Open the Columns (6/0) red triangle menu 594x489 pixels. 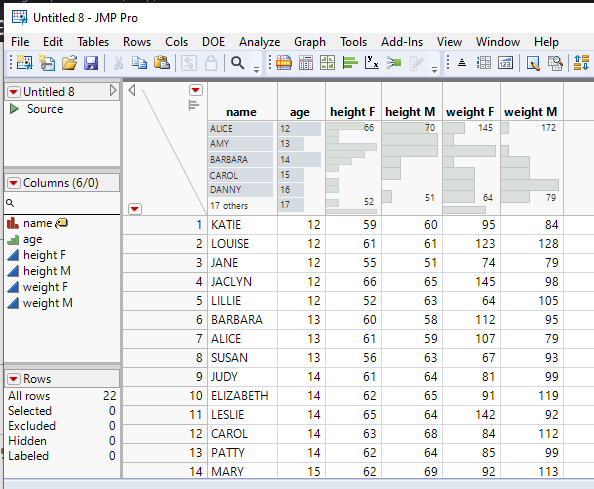pos(14,183)
